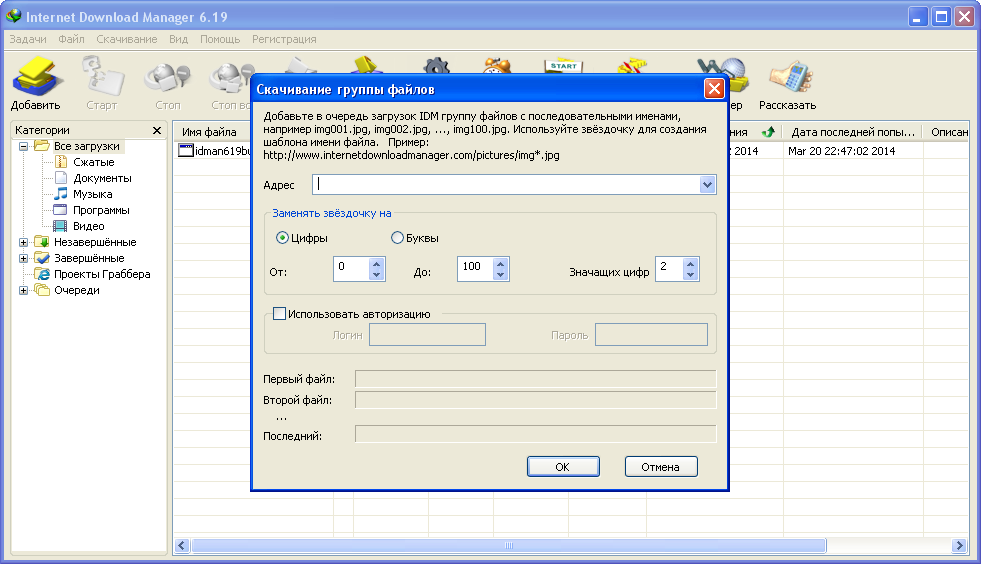This screenshot has width=981, height=564.
Task: Click the Отмена button
Action: click(x=661, y=466)
